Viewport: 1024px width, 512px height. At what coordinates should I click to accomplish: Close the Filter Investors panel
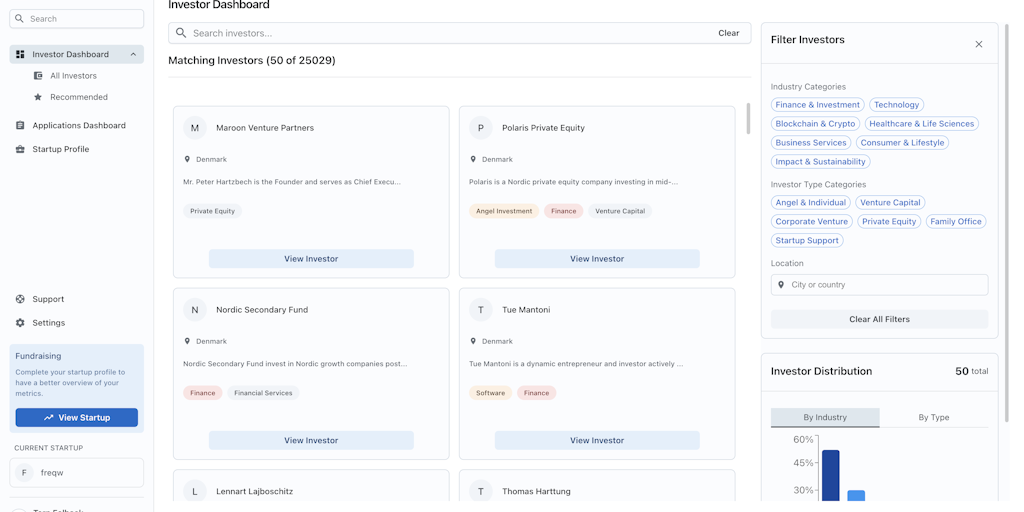pos(978,44)
